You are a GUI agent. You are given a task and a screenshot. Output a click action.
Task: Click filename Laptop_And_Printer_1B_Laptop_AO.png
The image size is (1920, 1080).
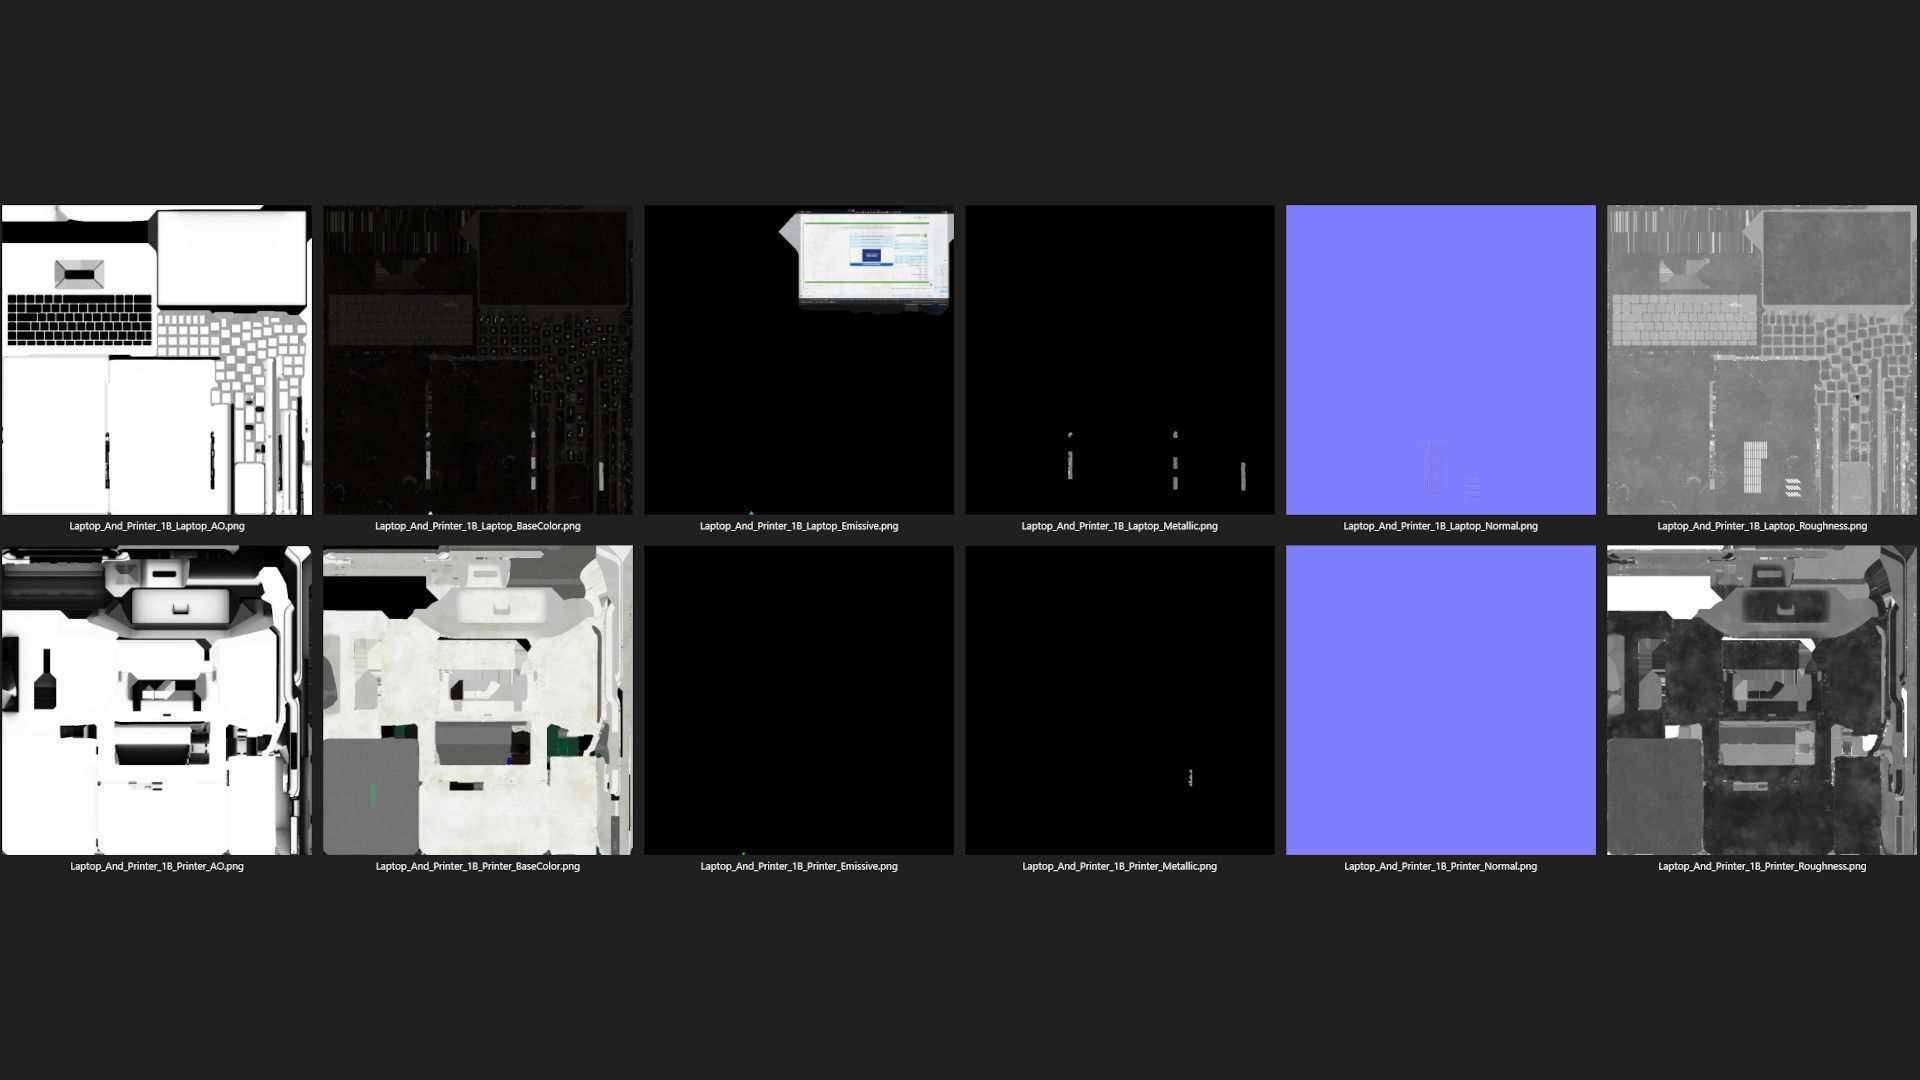157,526
